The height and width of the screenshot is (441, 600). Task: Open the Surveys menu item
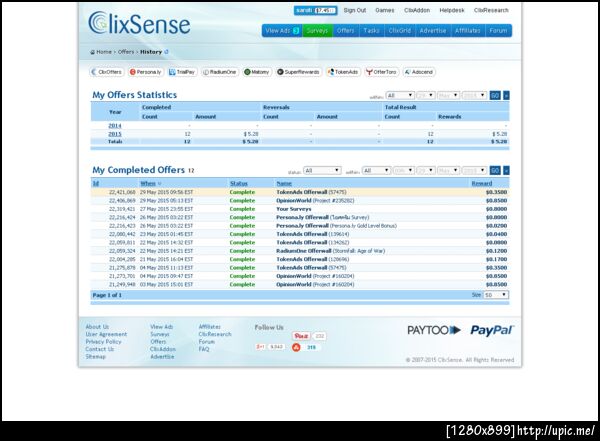[317, 31]
